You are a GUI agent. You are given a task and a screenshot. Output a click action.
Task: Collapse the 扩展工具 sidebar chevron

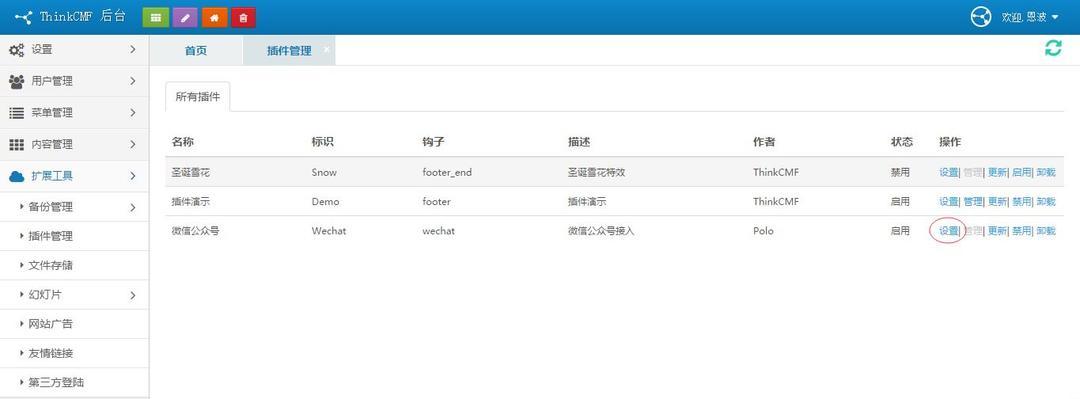pyautogui.click(x=133, y=176)
